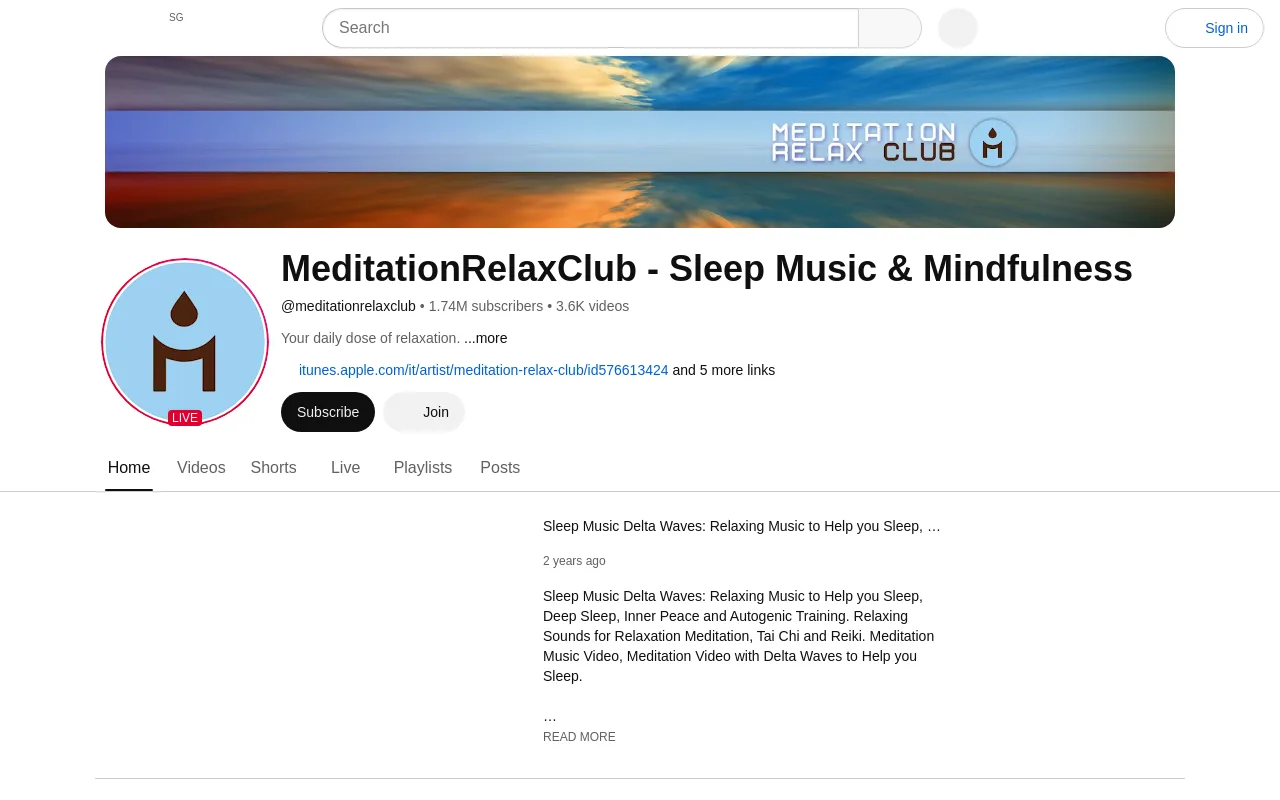1280x800 pixels.
Task: Subscribe to the channel
Action: click(328, 412)
